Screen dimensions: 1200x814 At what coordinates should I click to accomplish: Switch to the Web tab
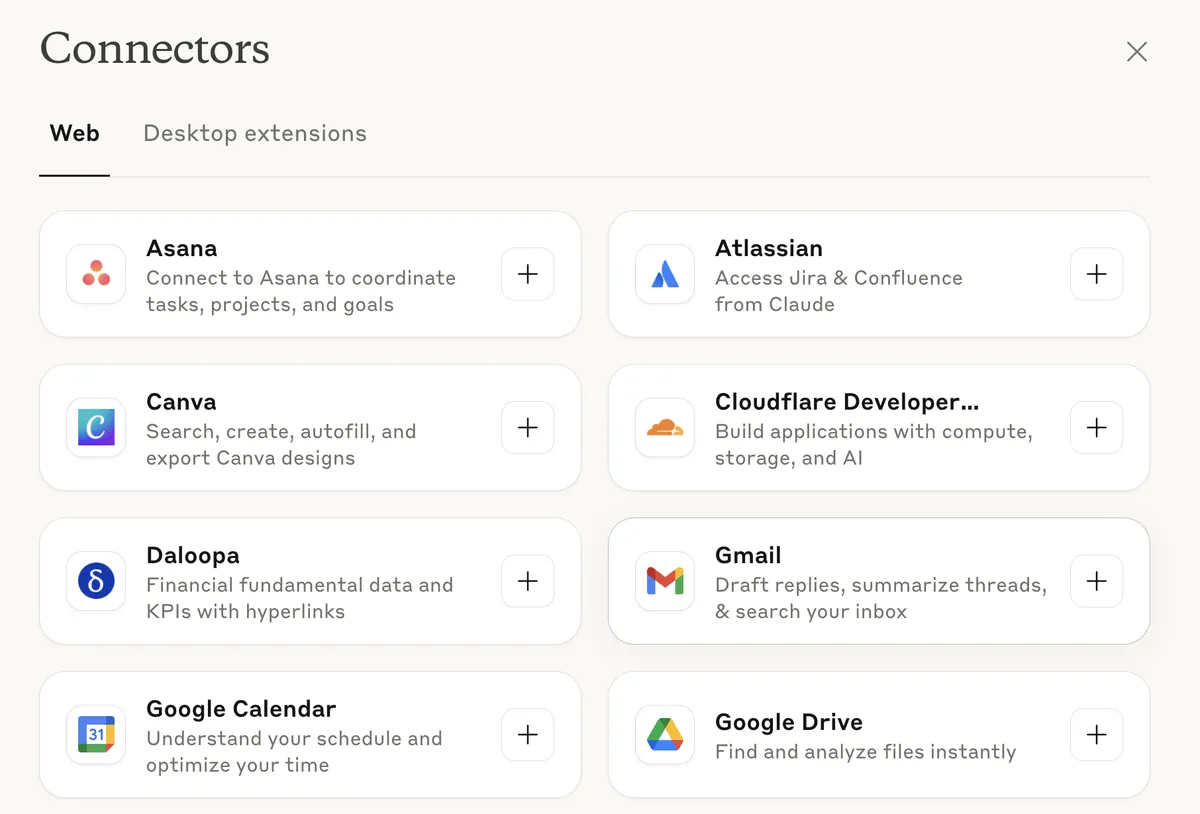pos(75,133)
